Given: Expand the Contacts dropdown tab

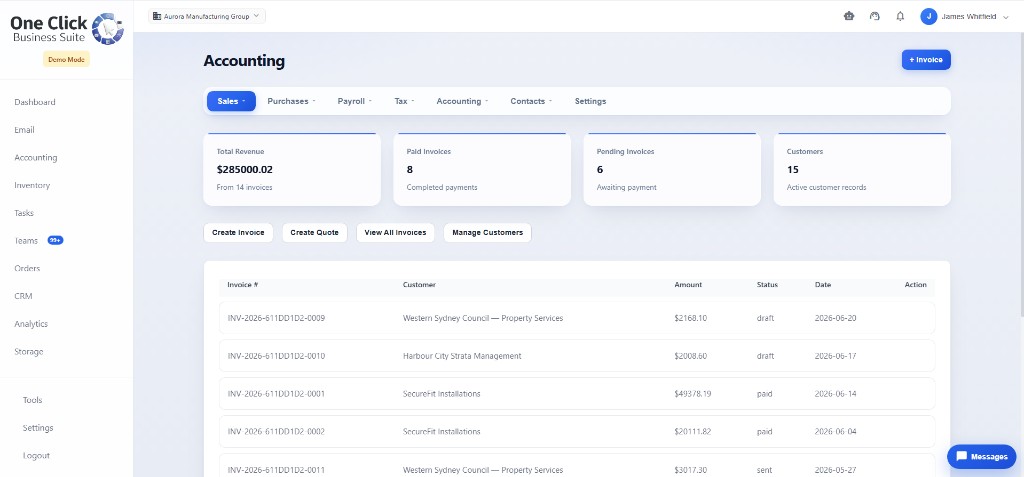Looking at the screenshot, I should [531, 101].
